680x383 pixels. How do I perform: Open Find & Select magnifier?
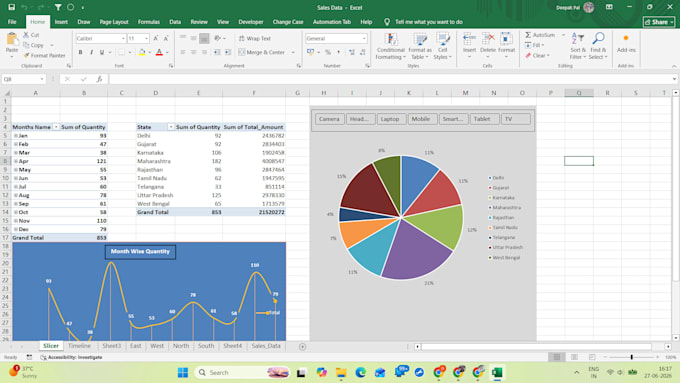pos(598,46)
